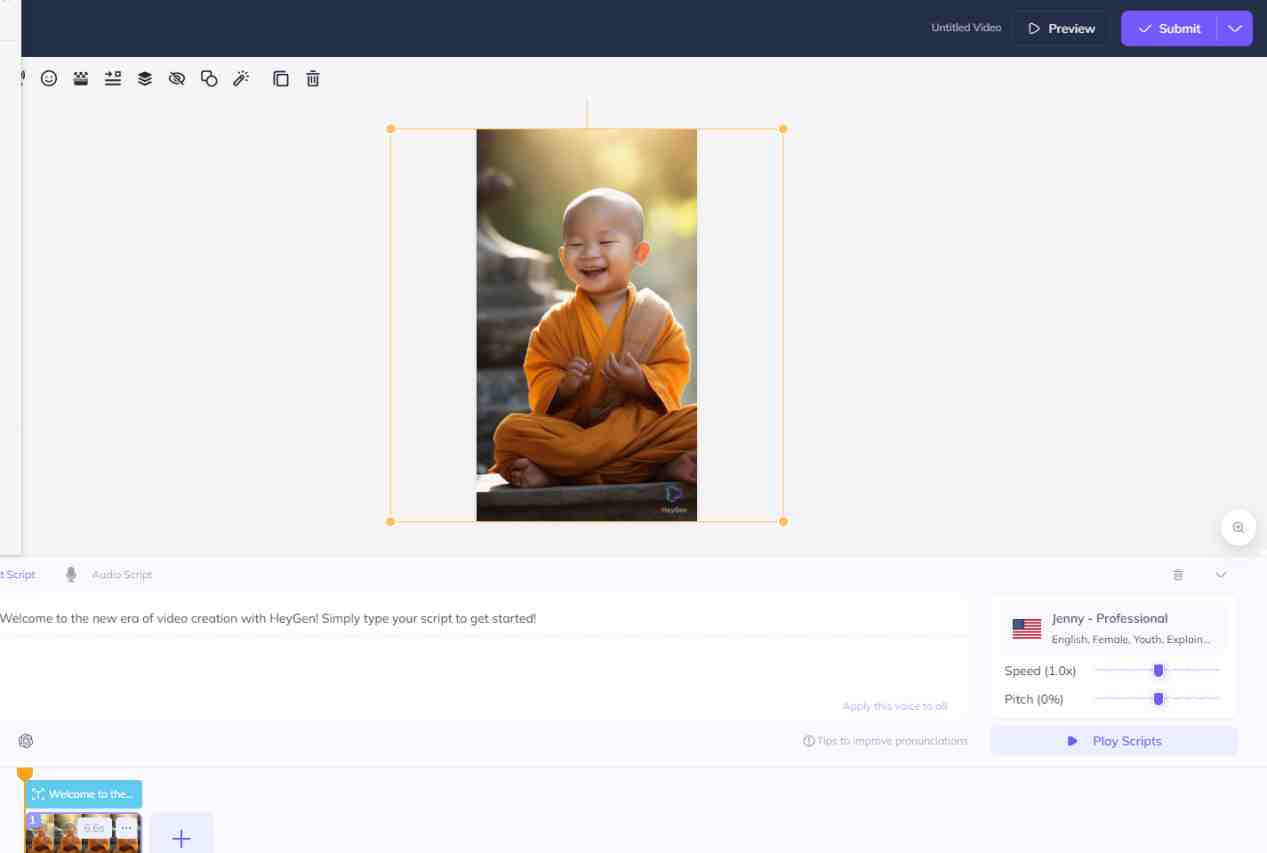Click the Pitch slider handle
Viewport: 1267px width, 853px height.
coord(1158,698)
